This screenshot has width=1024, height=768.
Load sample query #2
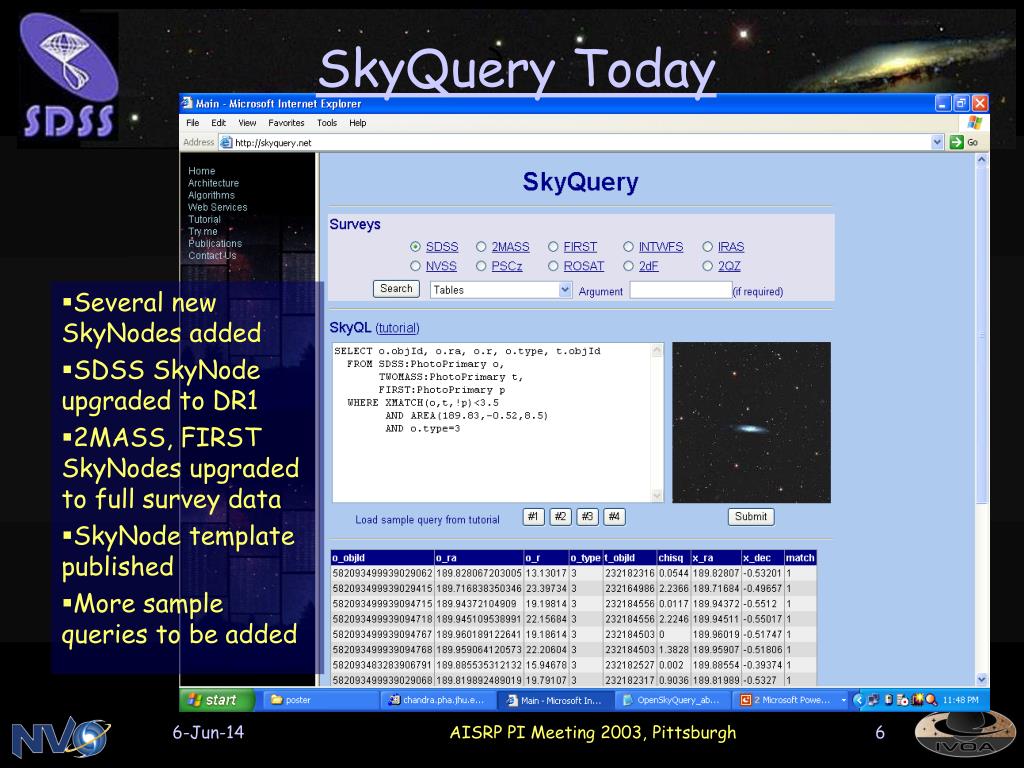tap(560, 517)
